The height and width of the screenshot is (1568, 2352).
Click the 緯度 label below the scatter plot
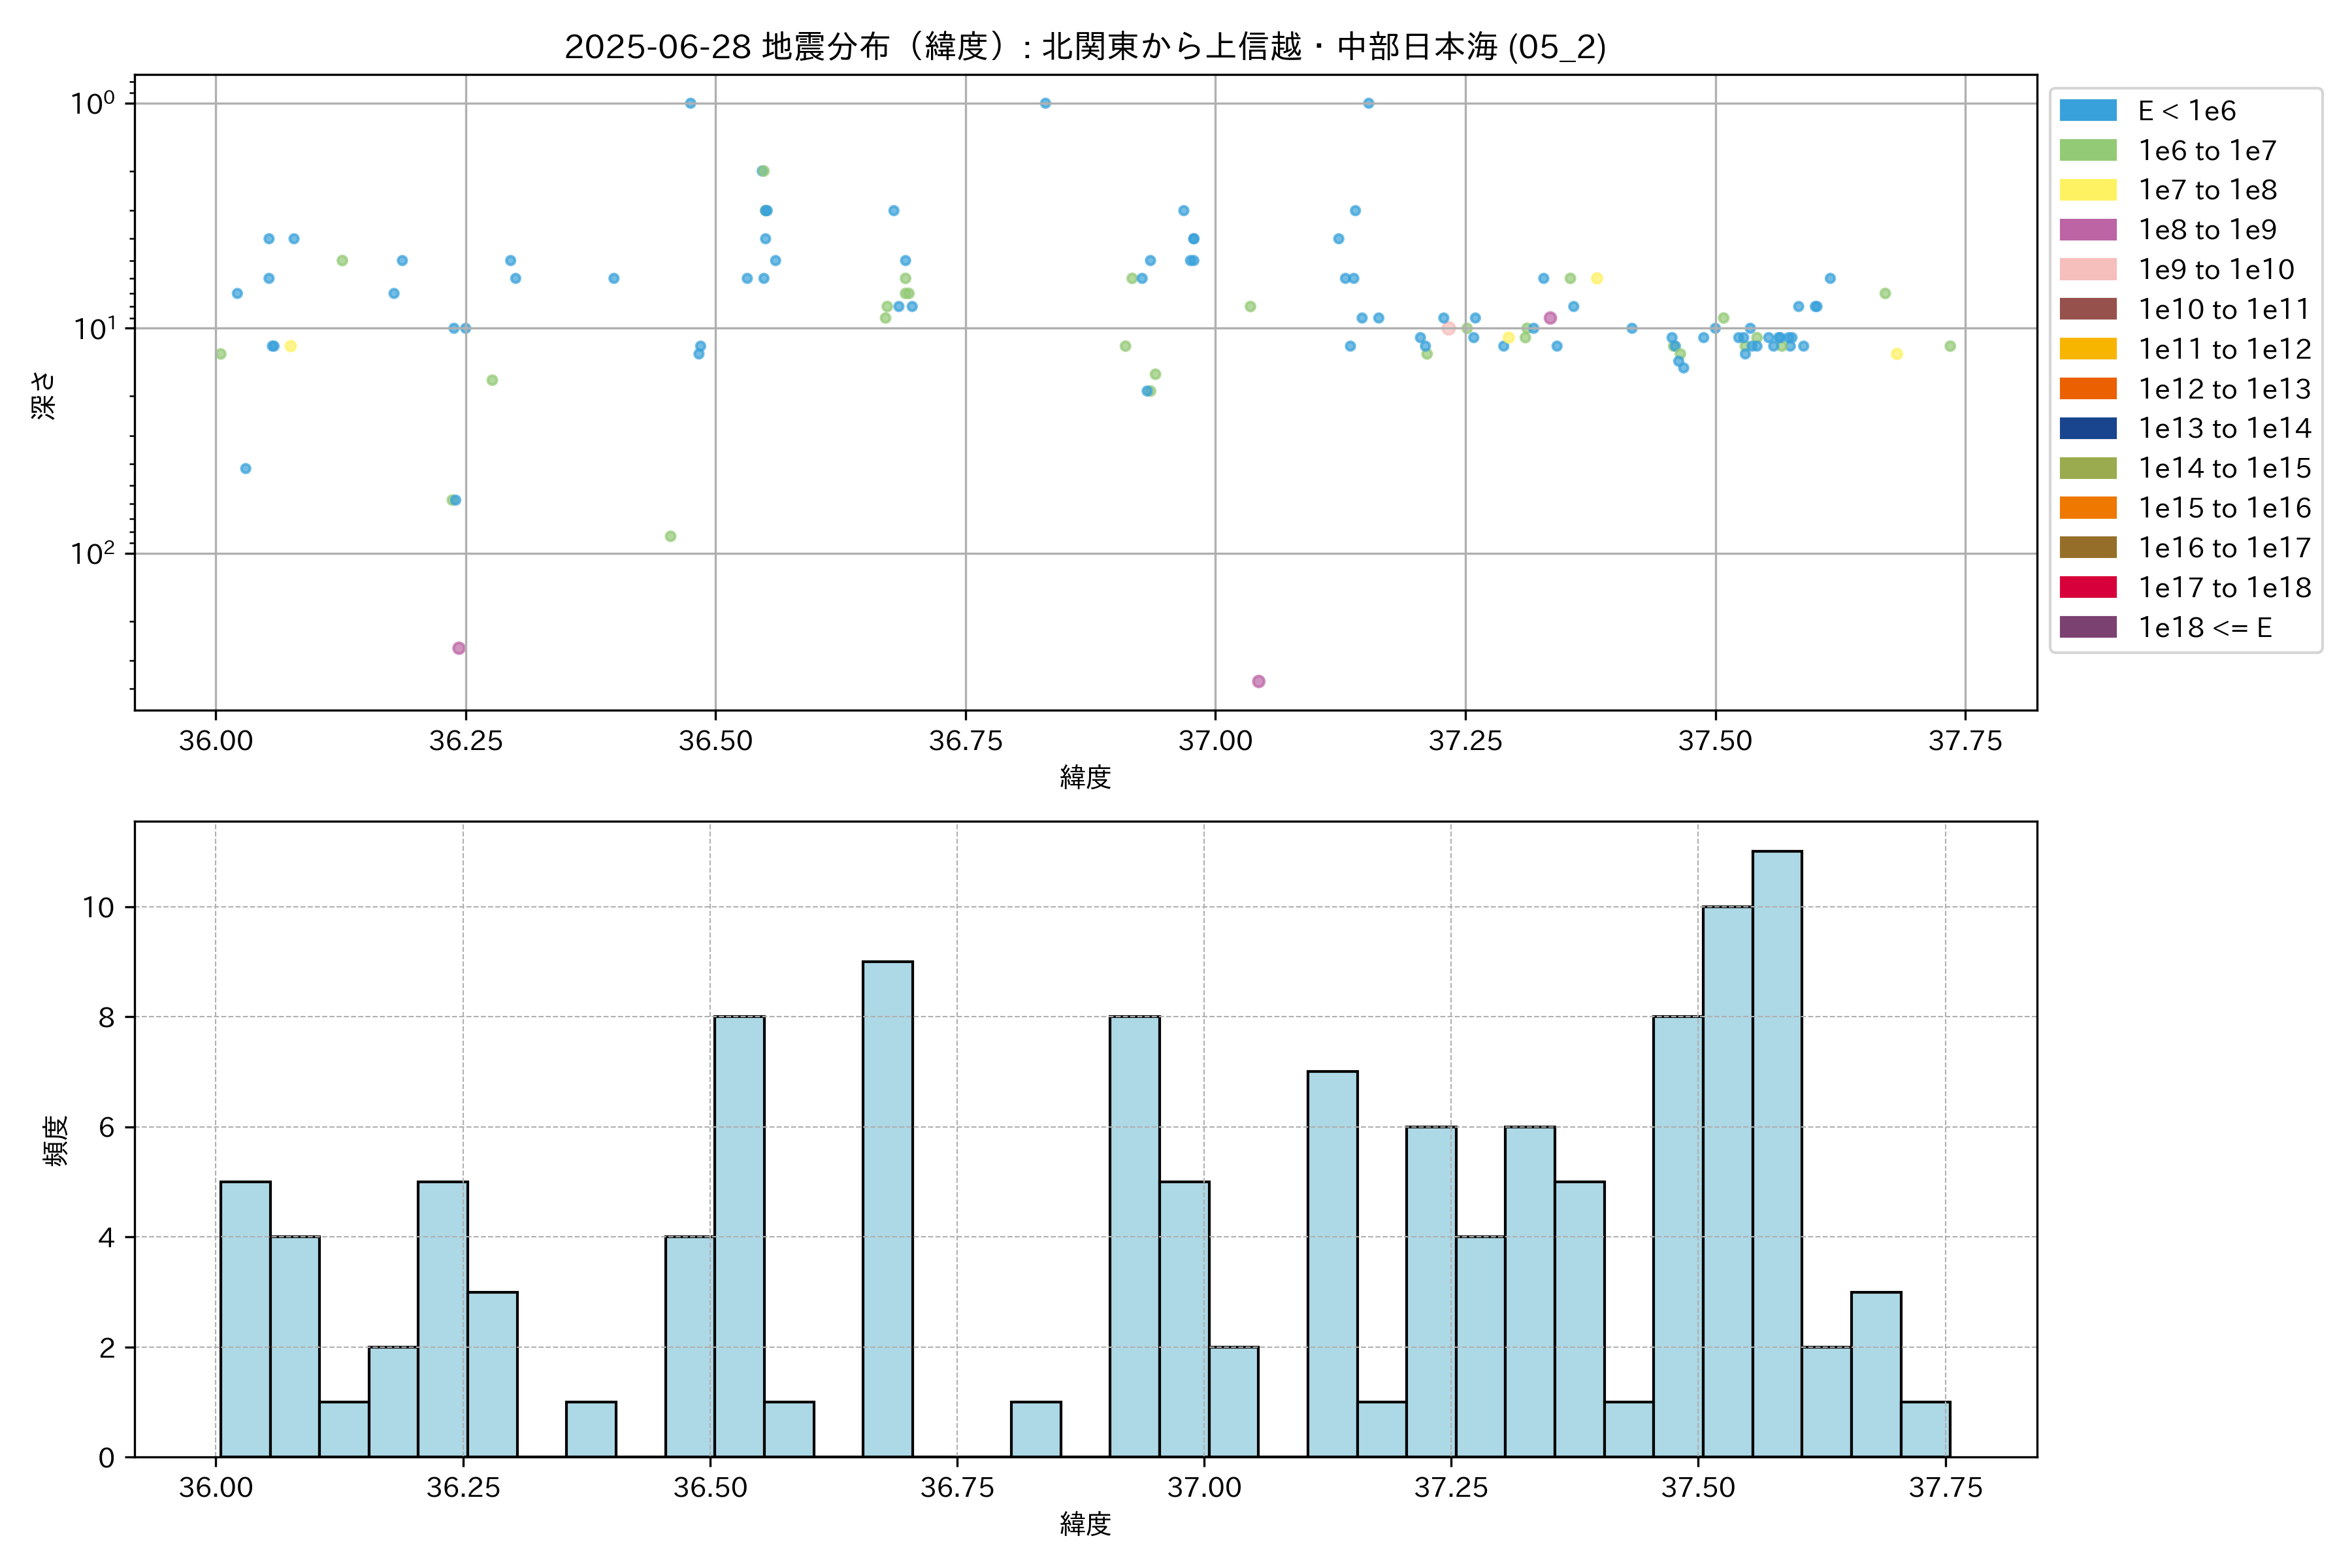pos(1085,777)
